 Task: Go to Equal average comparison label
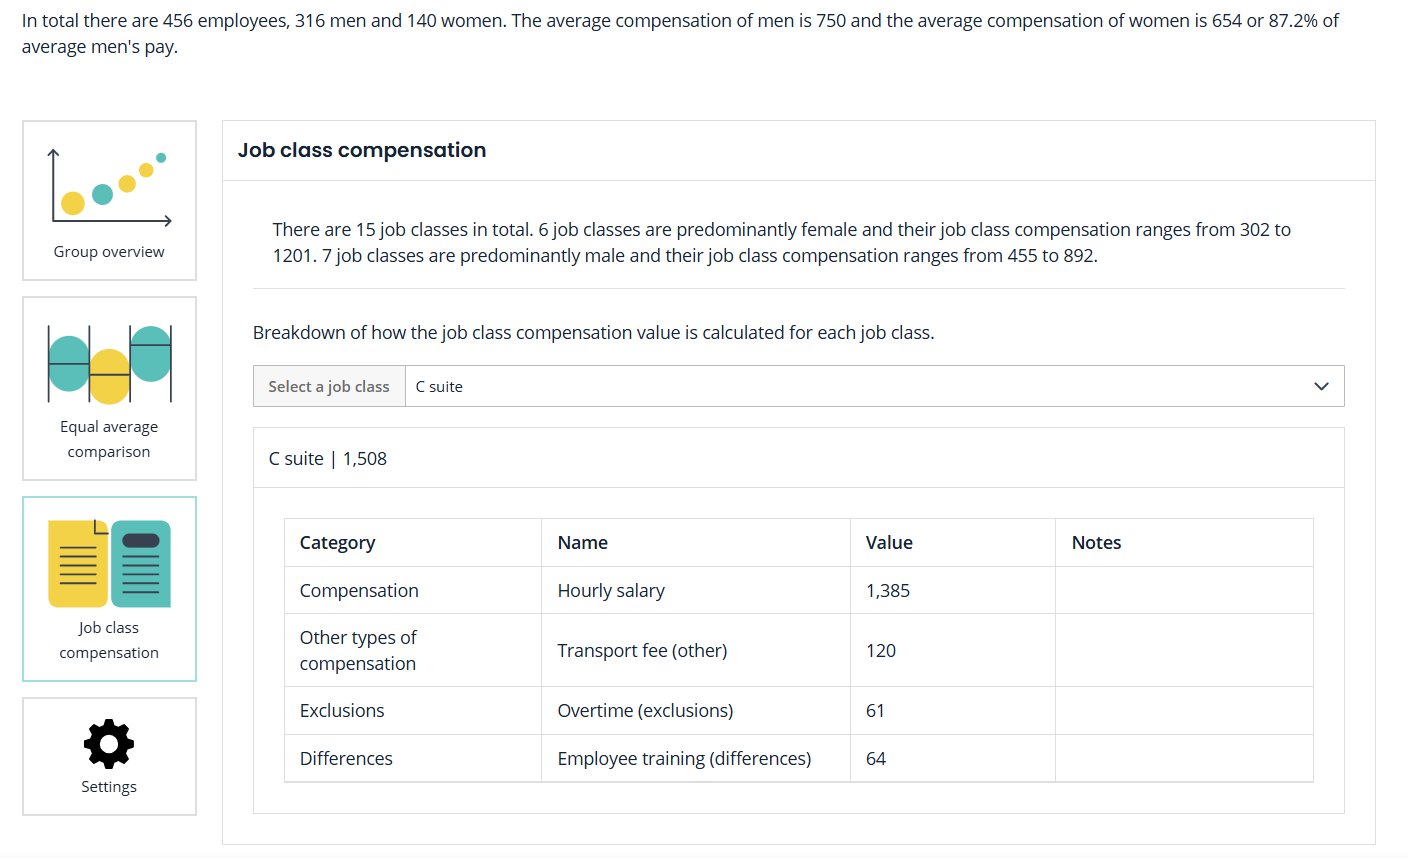tap(109, 439)
